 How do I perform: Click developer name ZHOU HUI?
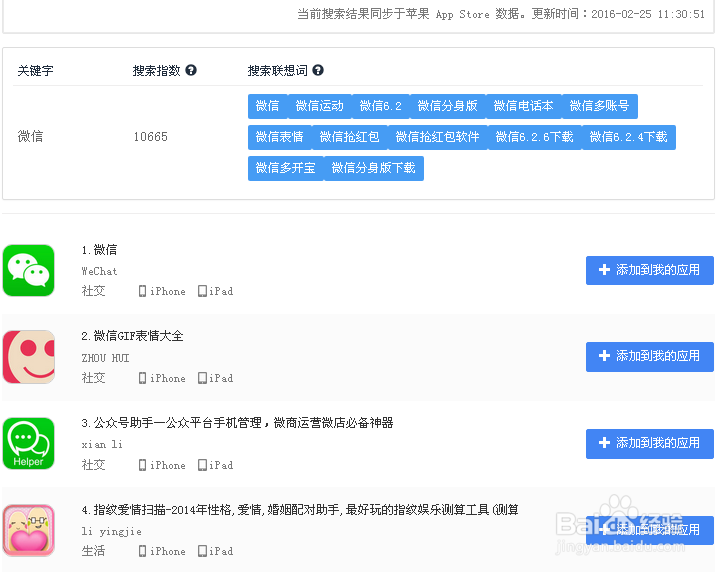(x=105, y=358)
